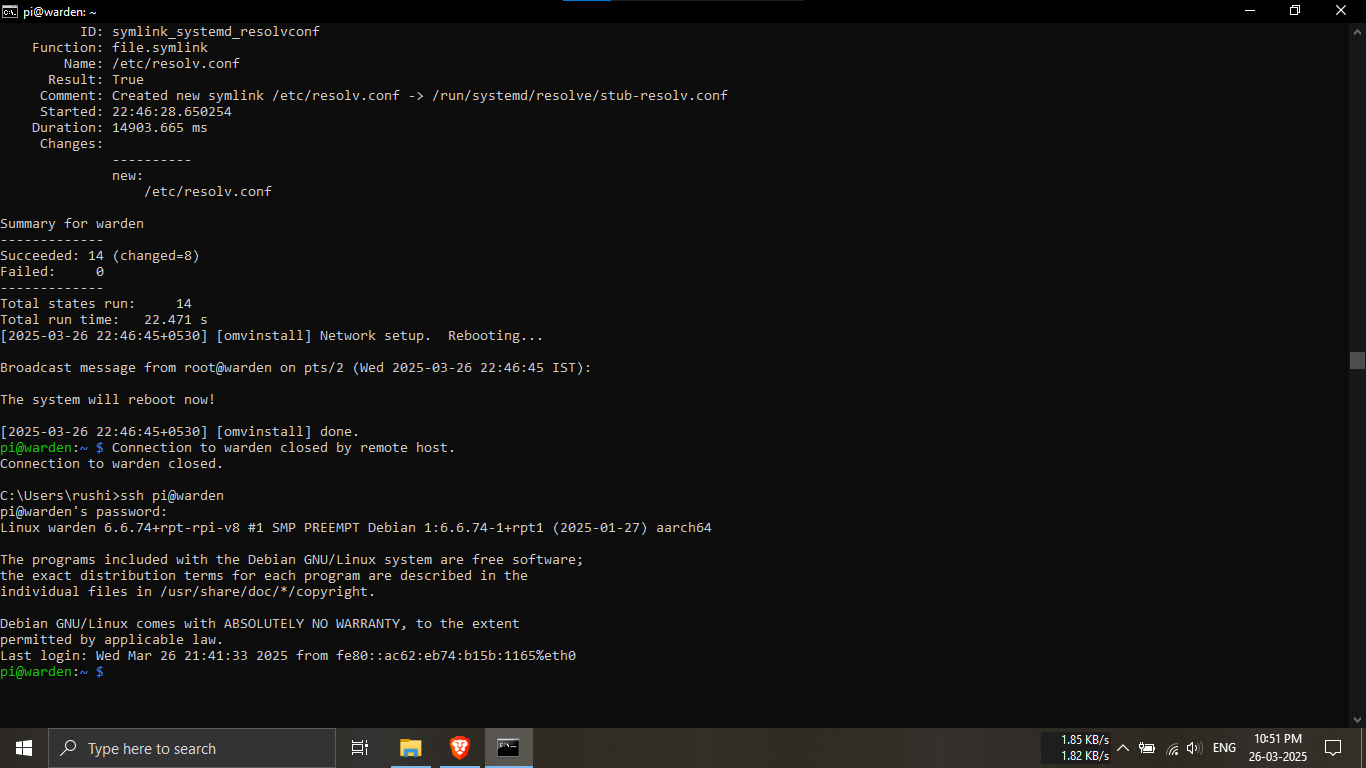Open Wi-Fi network settings tray icon
The height and width of the screenshot is (768, 1366).
pyautogui.click(x=1172, y=748)
